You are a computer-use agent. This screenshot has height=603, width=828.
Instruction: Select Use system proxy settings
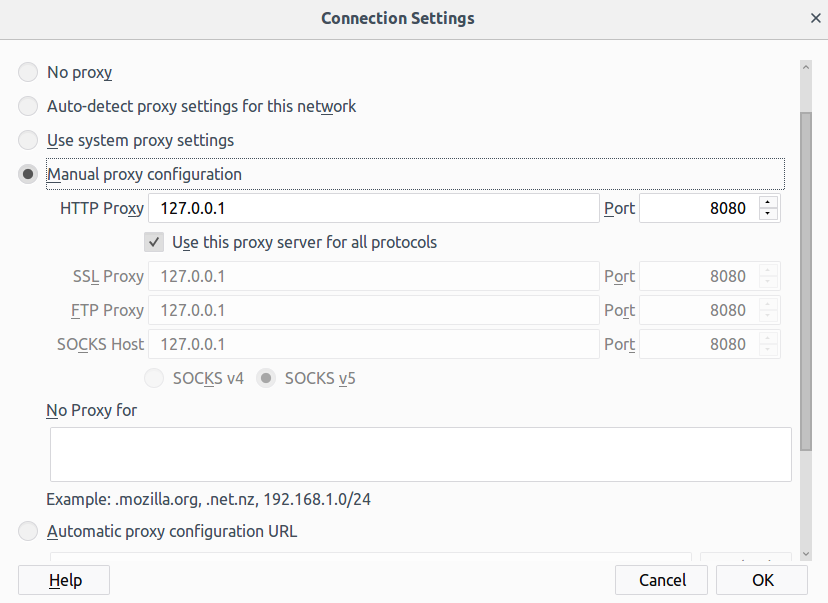(x=28, y=140)
